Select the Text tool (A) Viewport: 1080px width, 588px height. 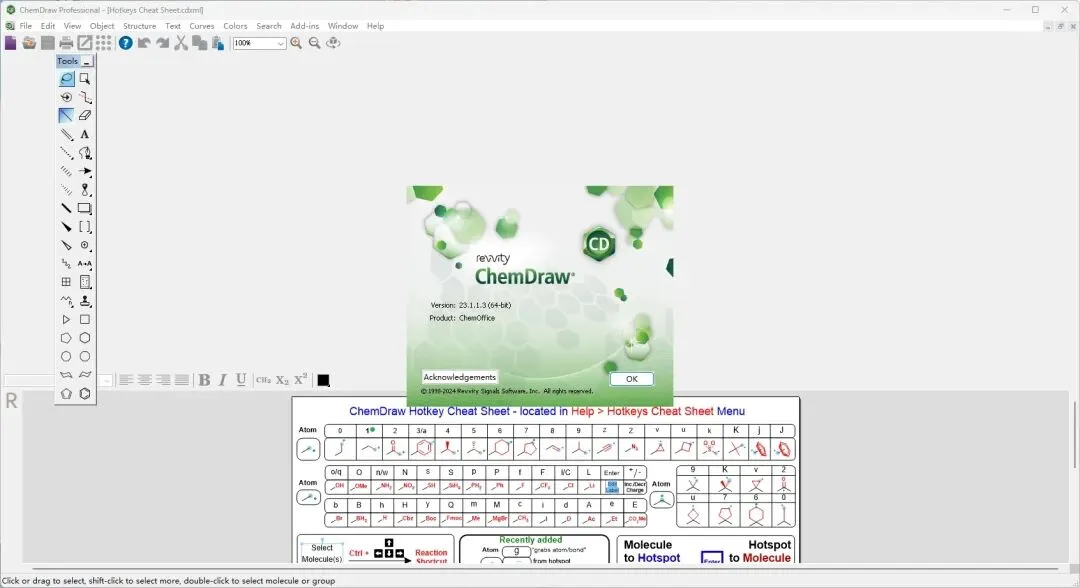[x=85, y=134]
